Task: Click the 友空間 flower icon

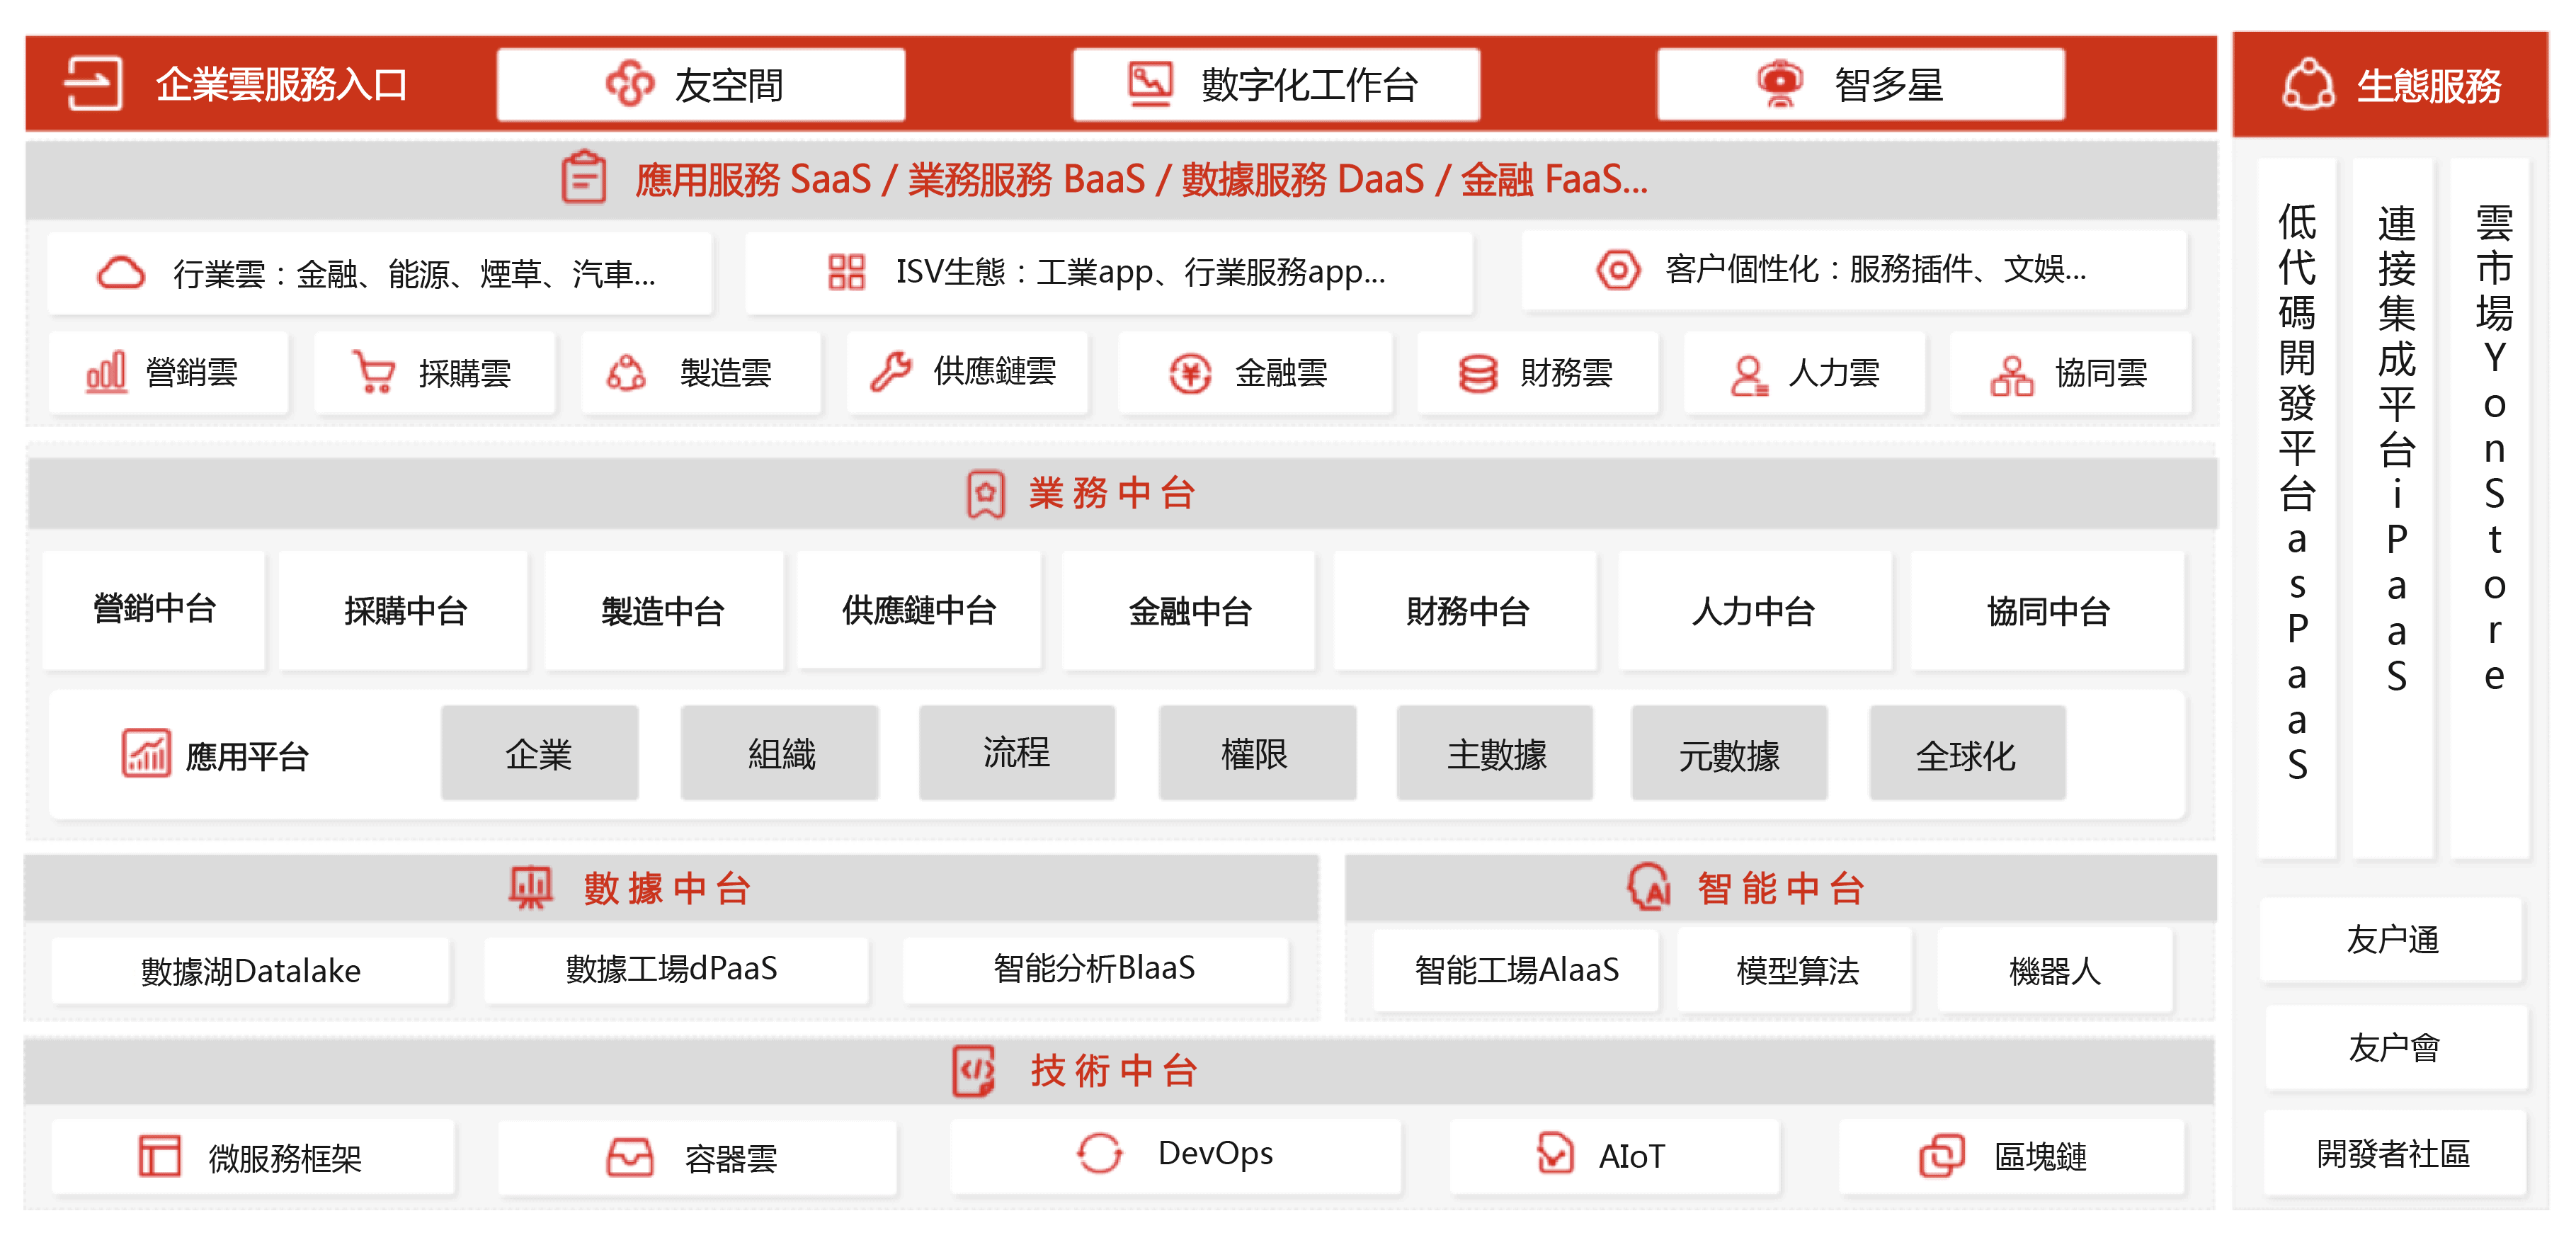Action: point(630,84)
